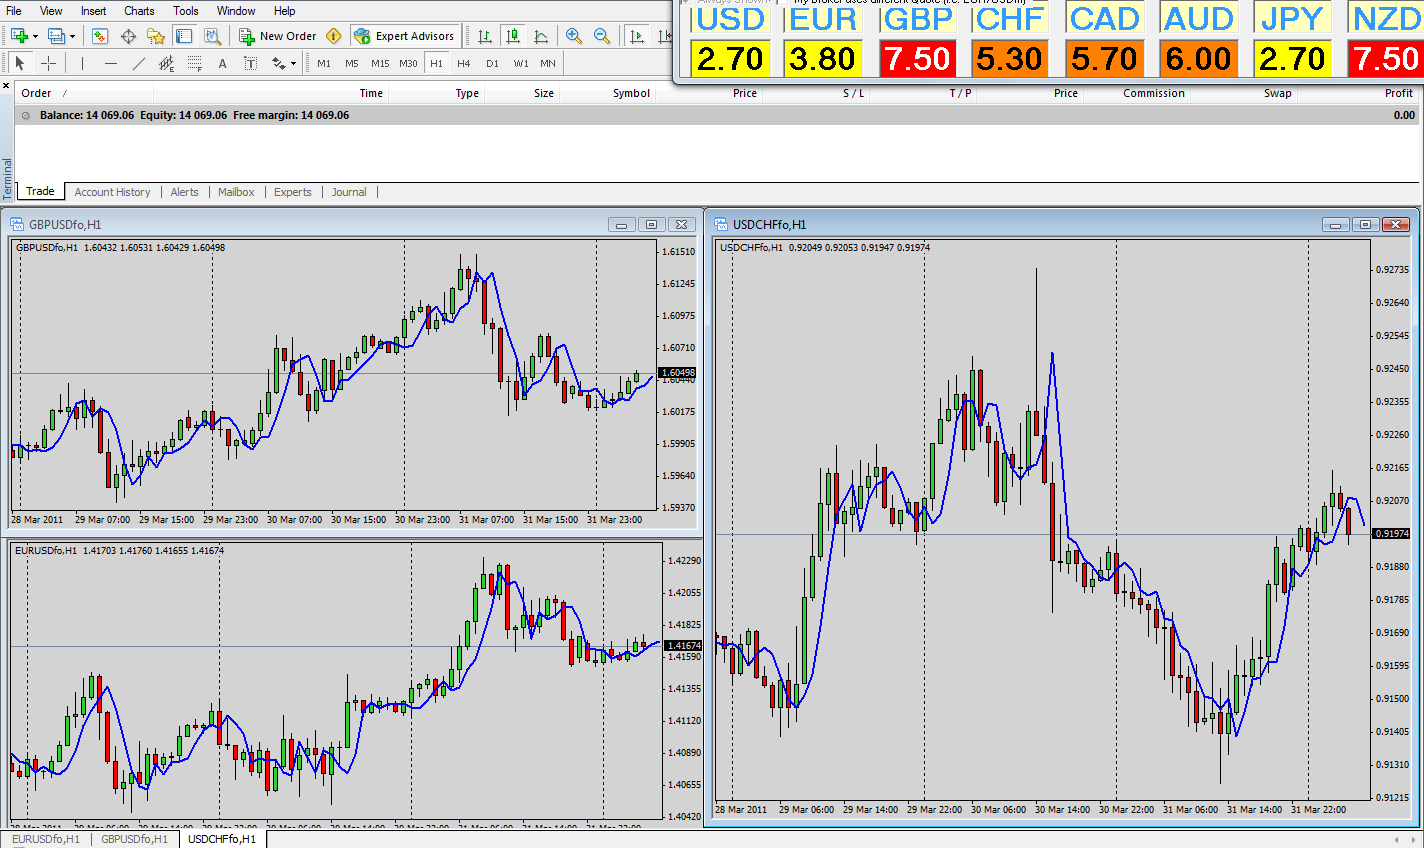Select the Text Label tool
This screenshot has width=1424, height=848.
pyautogui.click(x=250, y=63)
